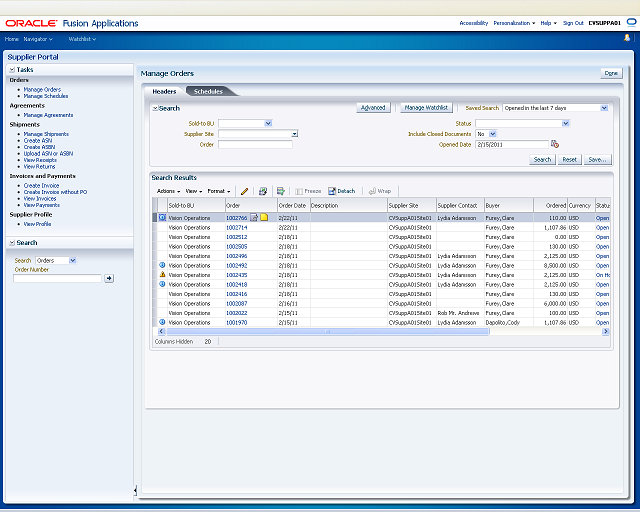Click the Save... button
The width and height of the screenshot is (640, 512).
(x=598, y=160)
